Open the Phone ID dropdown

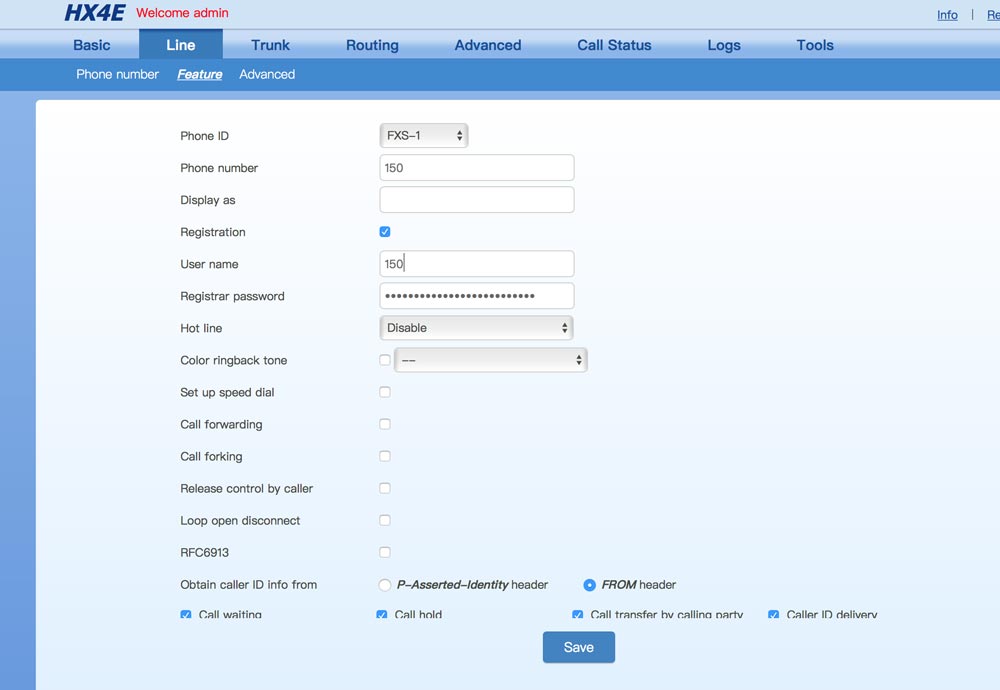pyautogui.click(x=424, y=136)
